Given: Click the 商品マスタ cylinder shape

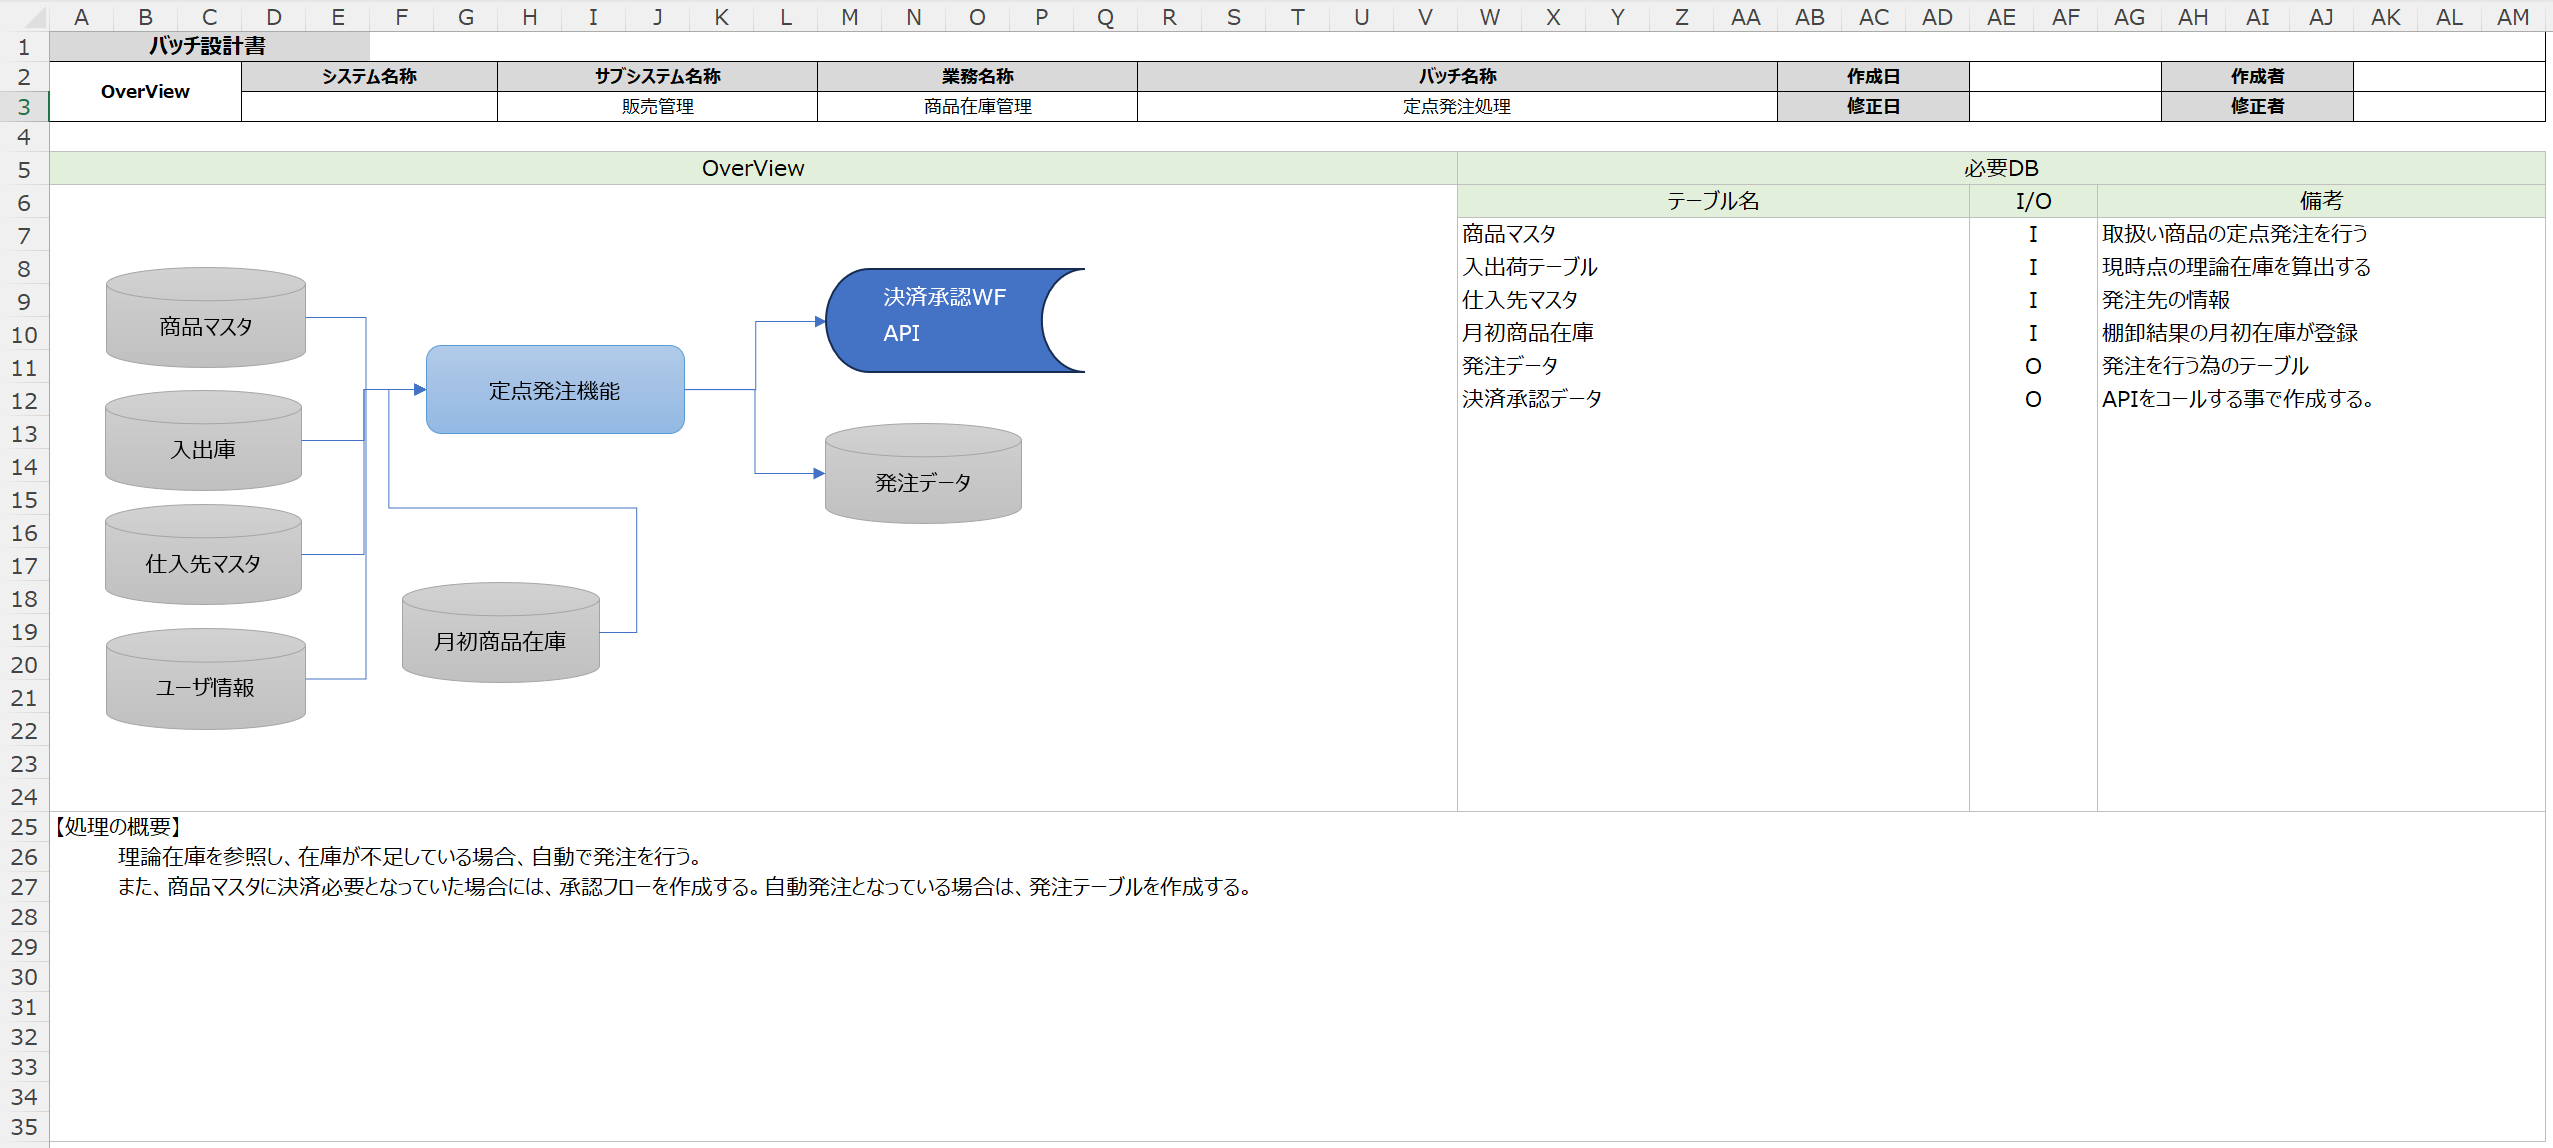Looking at the screenshot, I should (x=205, y=326).
